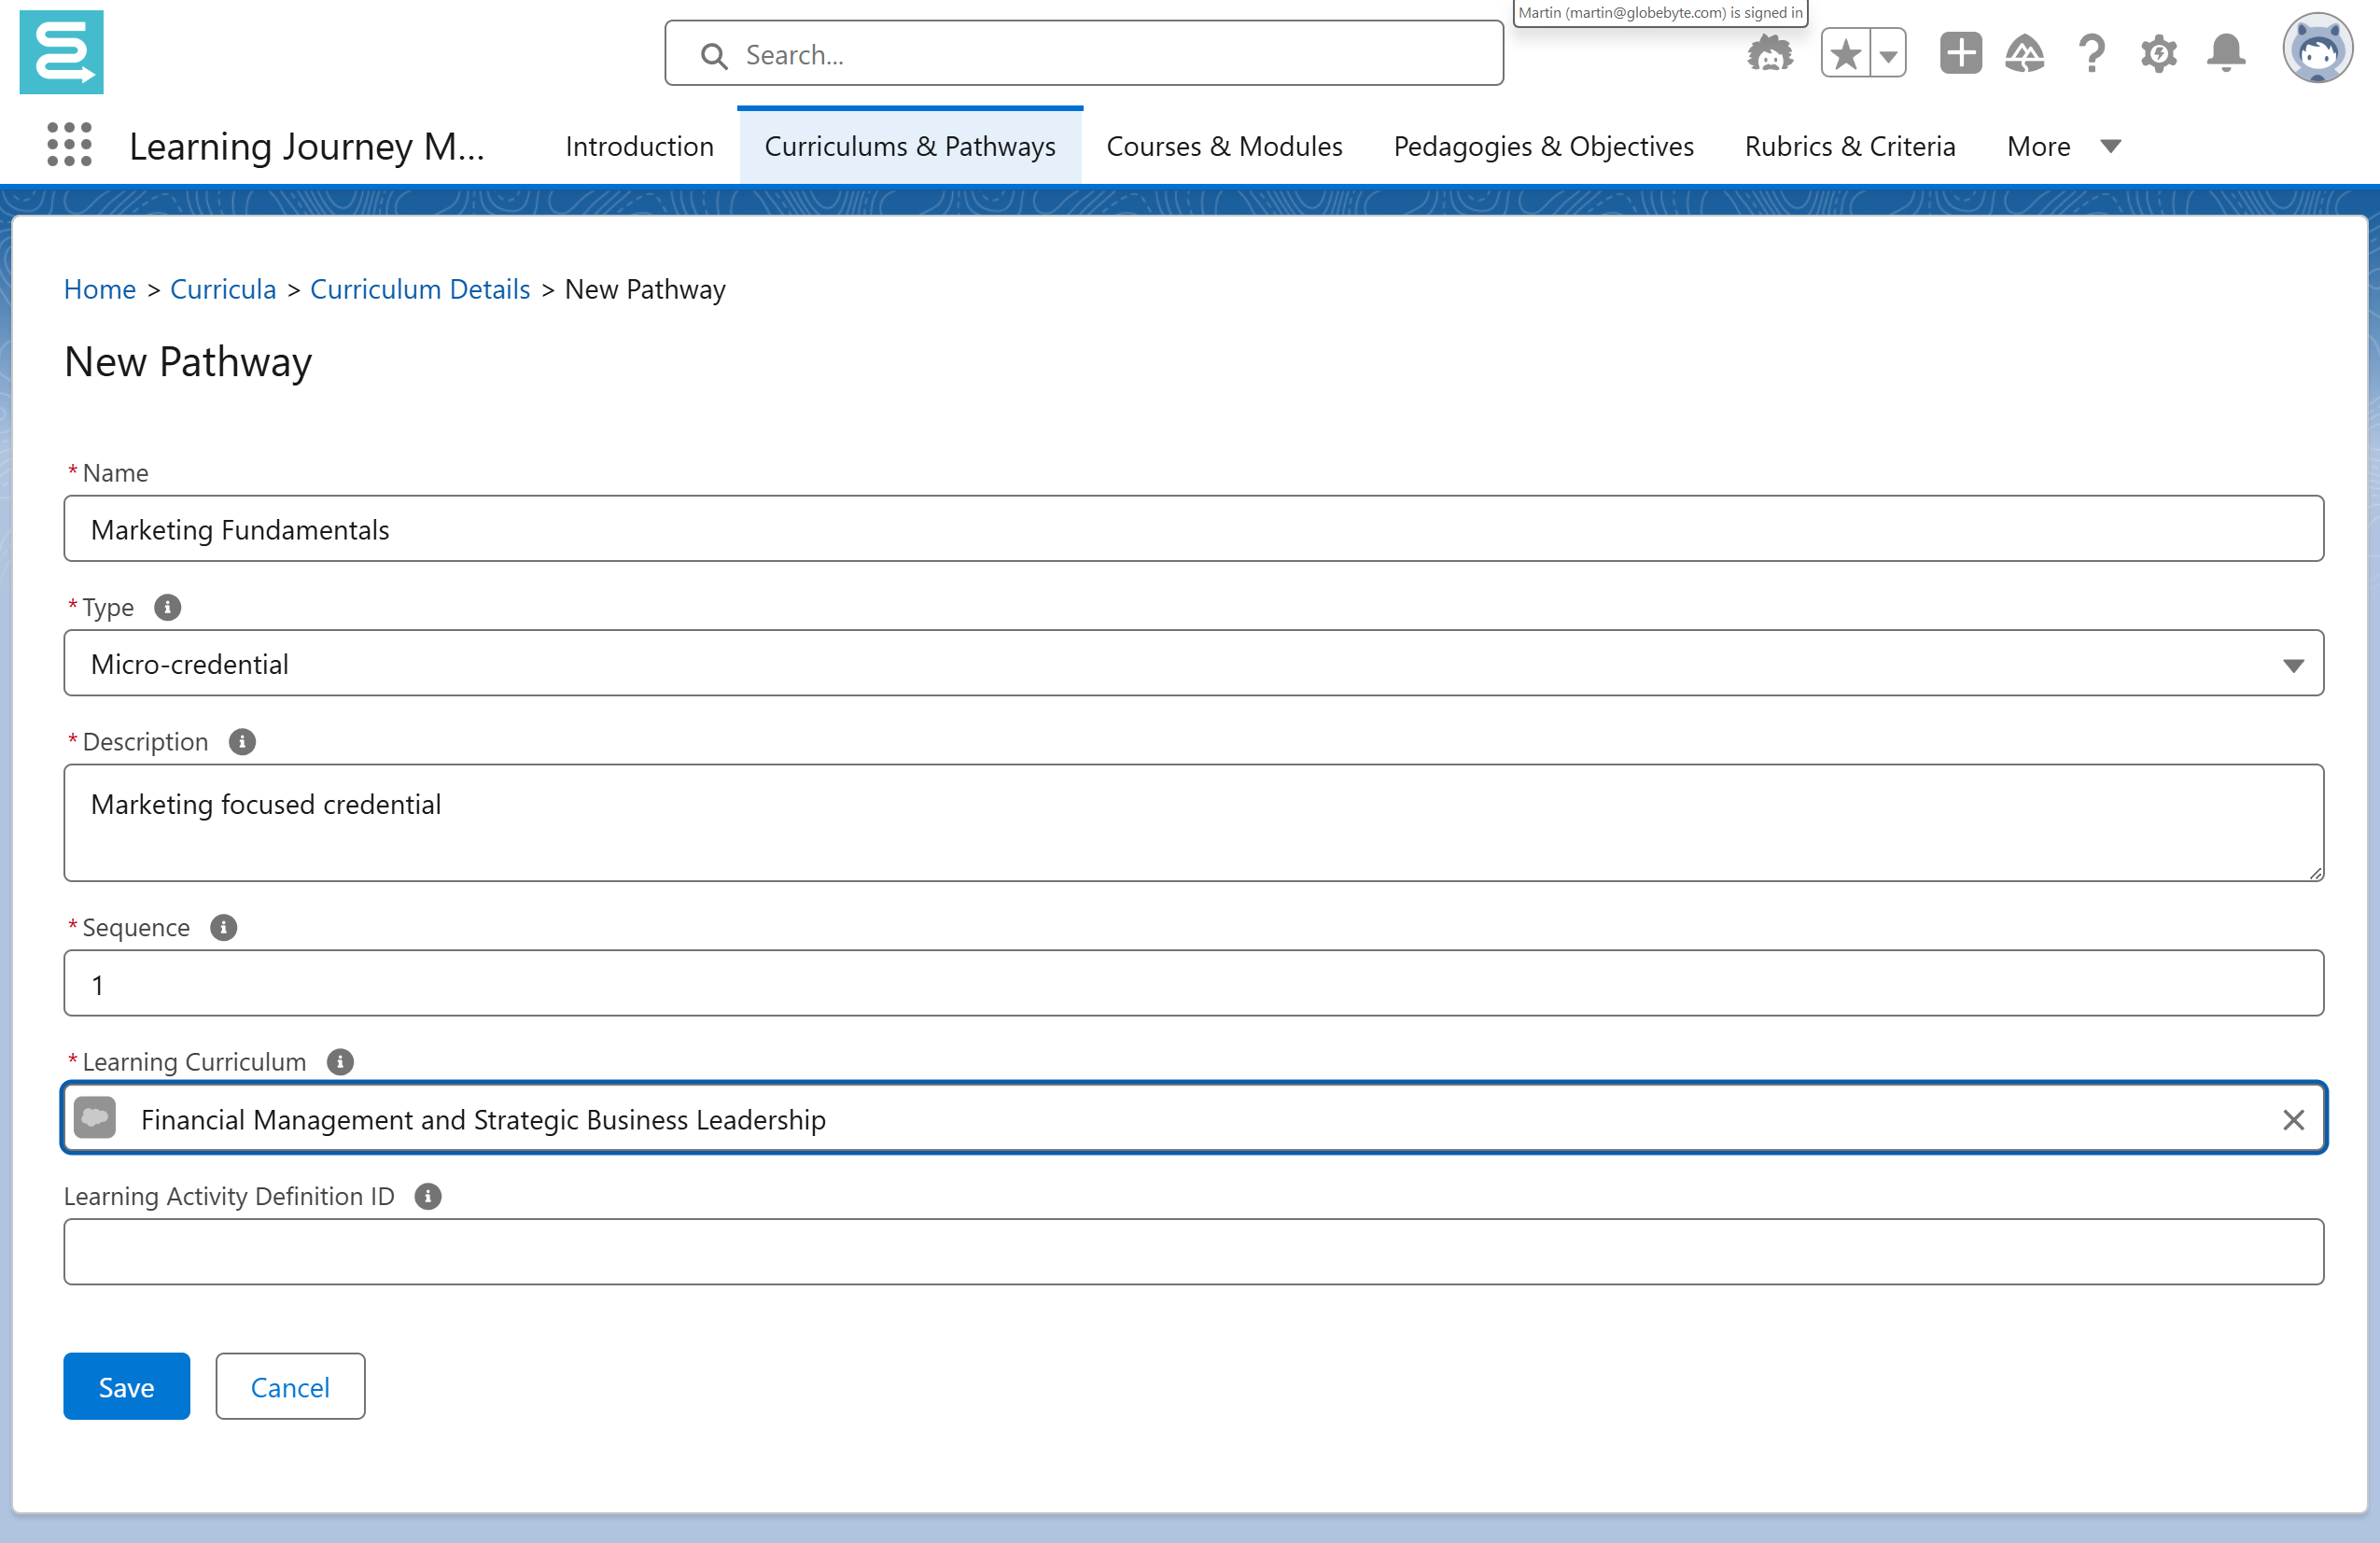The width and height of the screenshot is (2380, 1543).
Task: Open the Type dropdown showing Micro-credential
Action: point(1193,663)
